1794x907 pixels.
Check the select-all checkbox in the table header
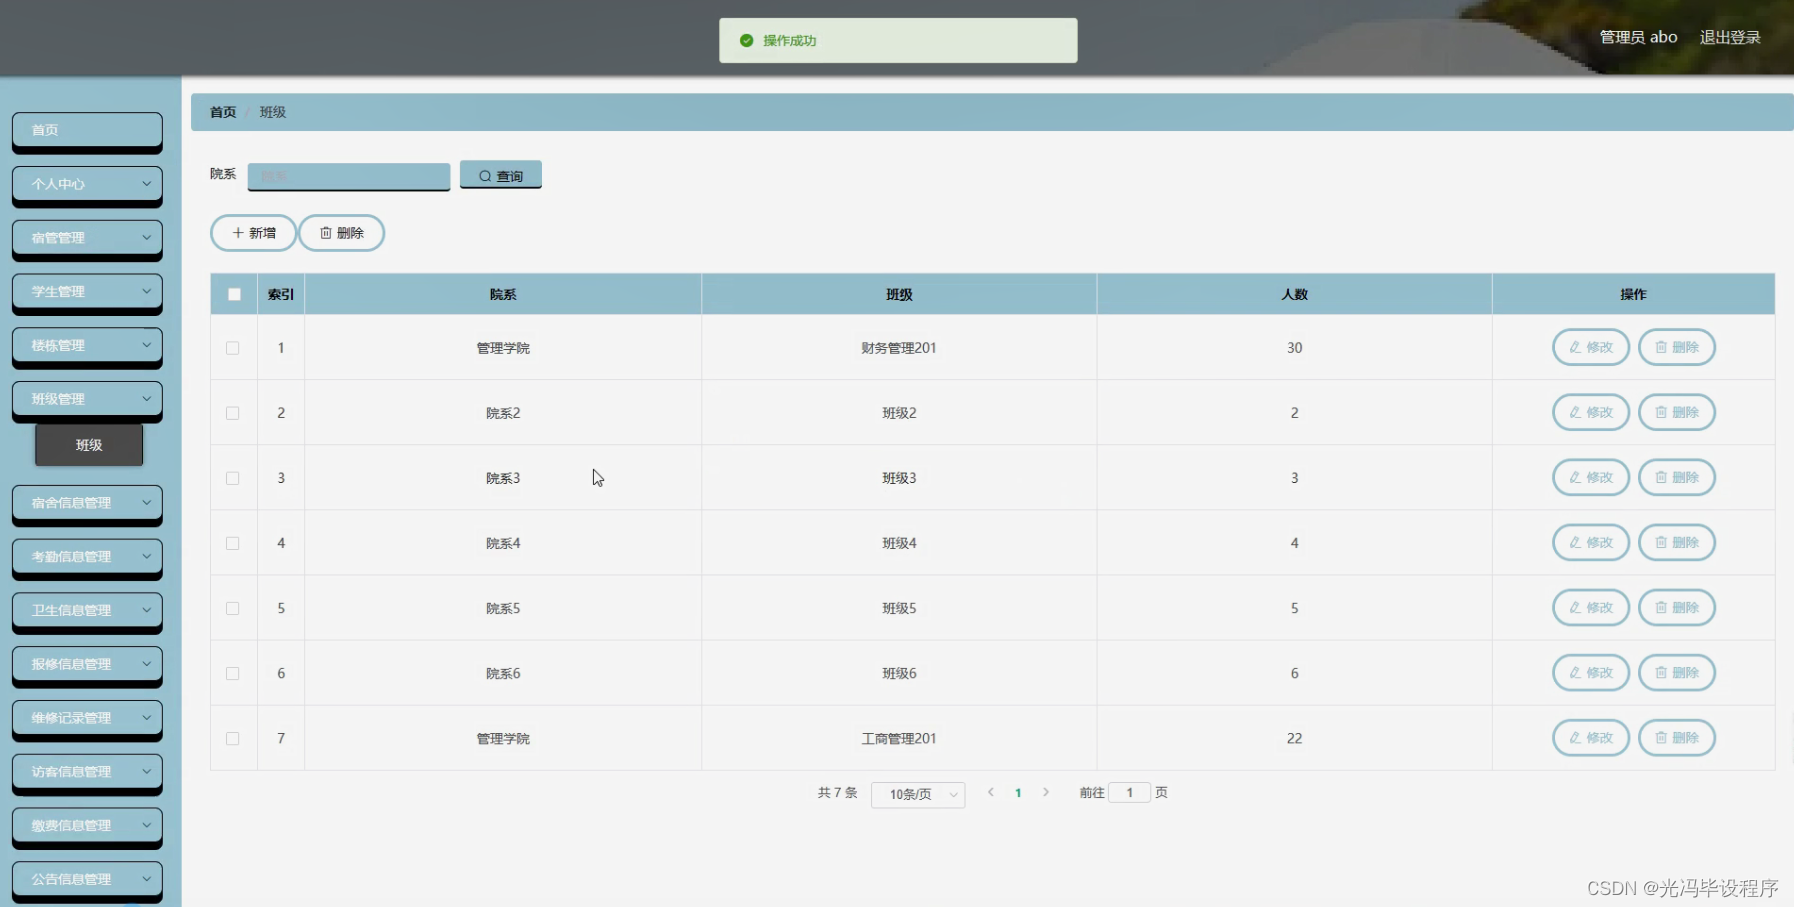tap(233, 294)
